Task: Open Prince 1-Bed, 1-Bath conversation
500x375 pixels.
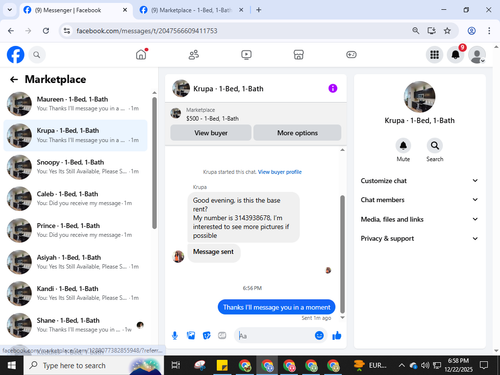Action: (75, 230)
